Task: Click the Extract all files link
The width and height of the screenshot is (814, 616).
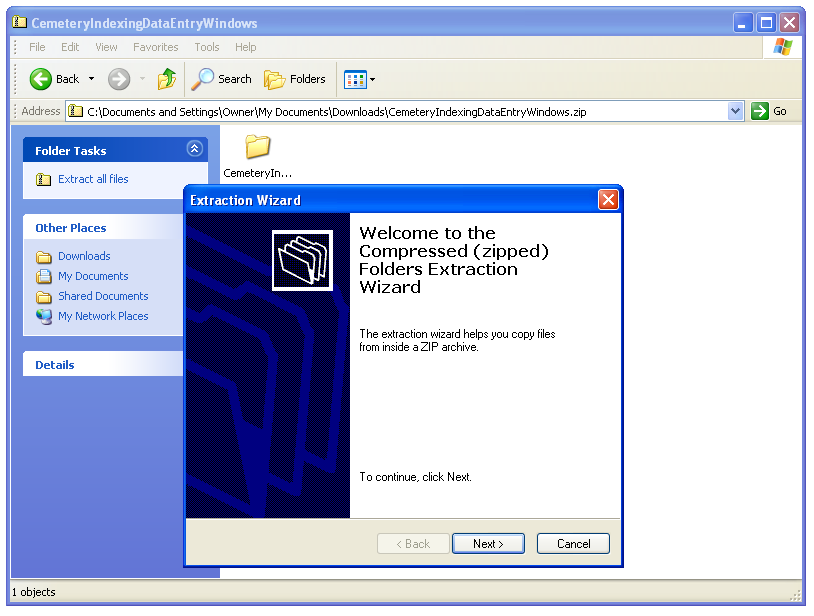Action: click(93, 179)
